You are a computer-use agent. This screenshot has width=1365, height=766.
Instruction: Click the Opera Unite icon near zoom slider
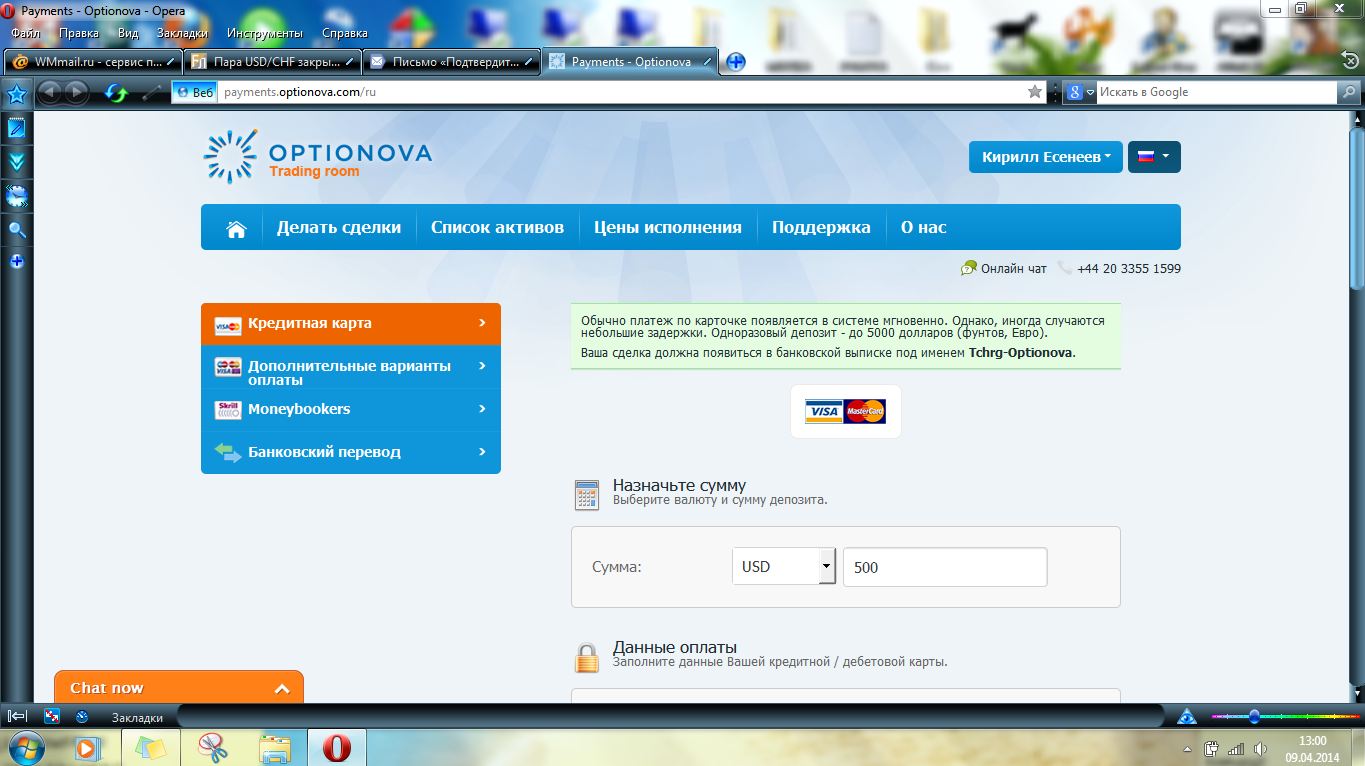coord(1187,716)
